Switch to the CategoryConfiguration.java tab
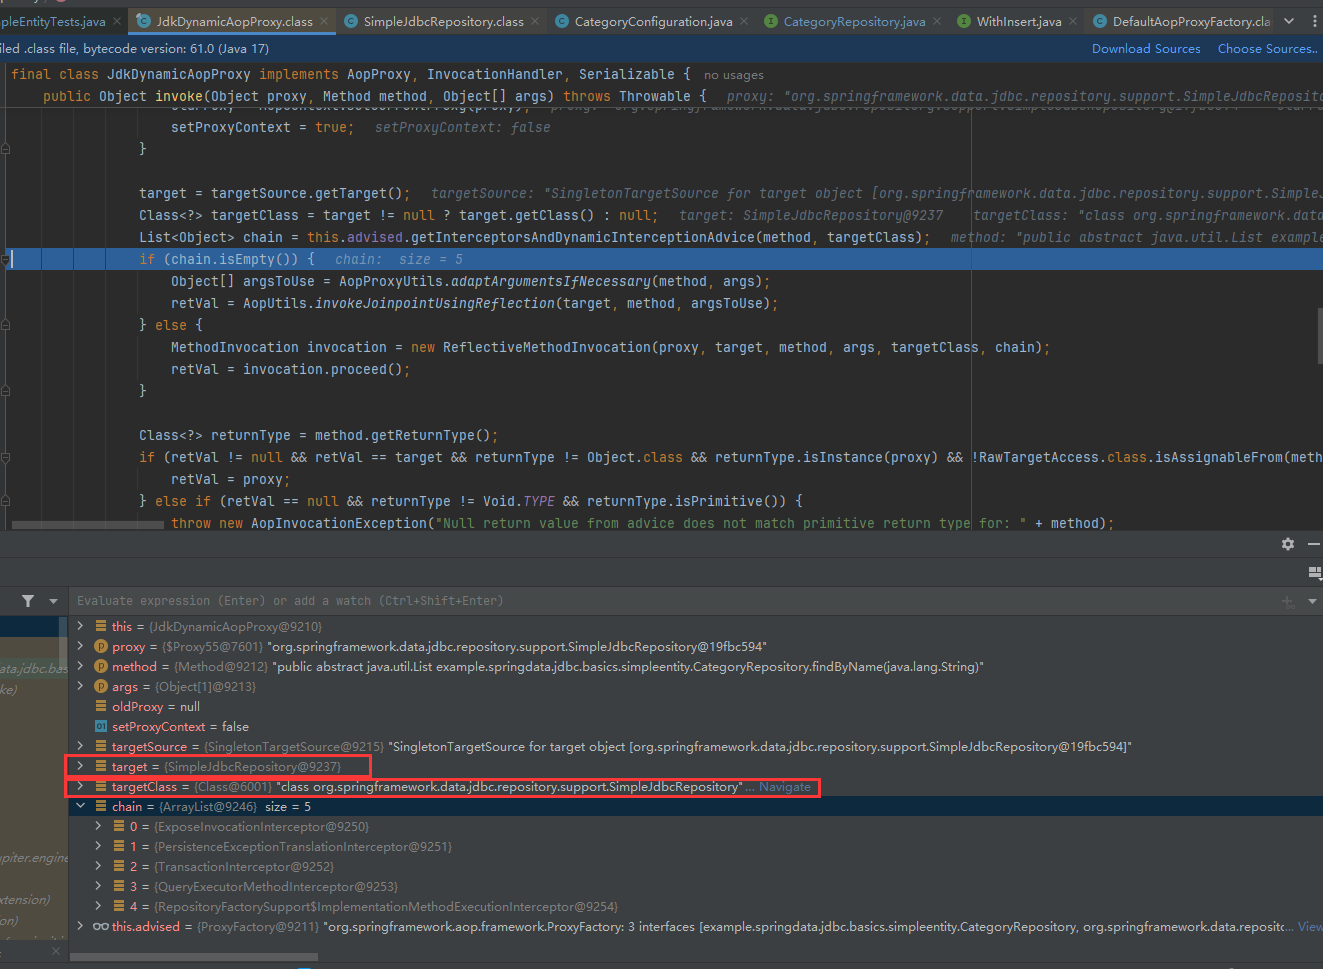 click(x=653, y=21)
